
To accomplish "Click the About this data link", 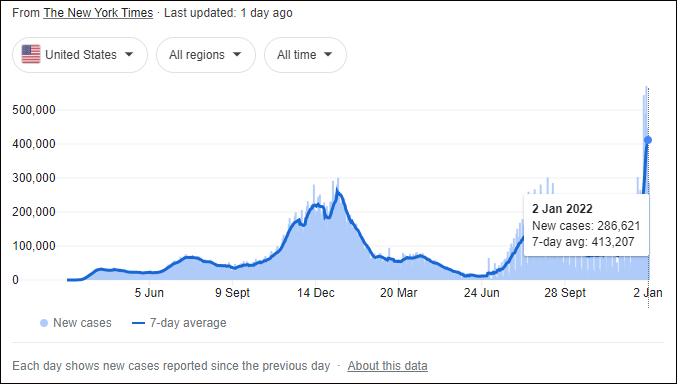I will point(387,366).
